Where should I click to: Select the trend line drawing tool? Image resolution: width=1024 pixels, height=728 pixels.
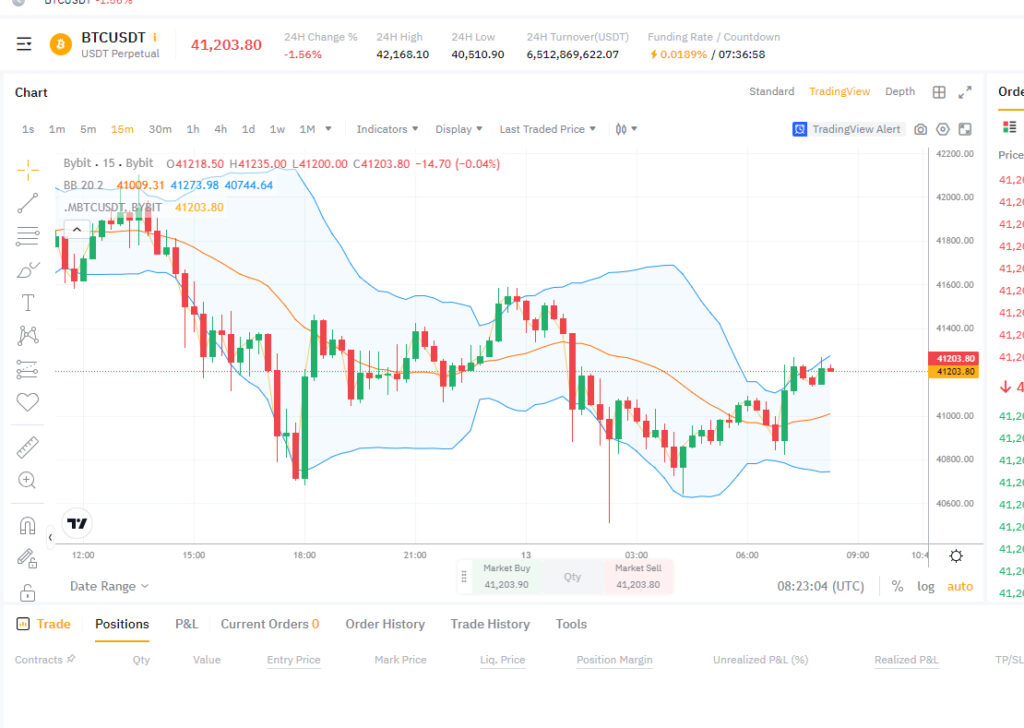tap(27, 203)
